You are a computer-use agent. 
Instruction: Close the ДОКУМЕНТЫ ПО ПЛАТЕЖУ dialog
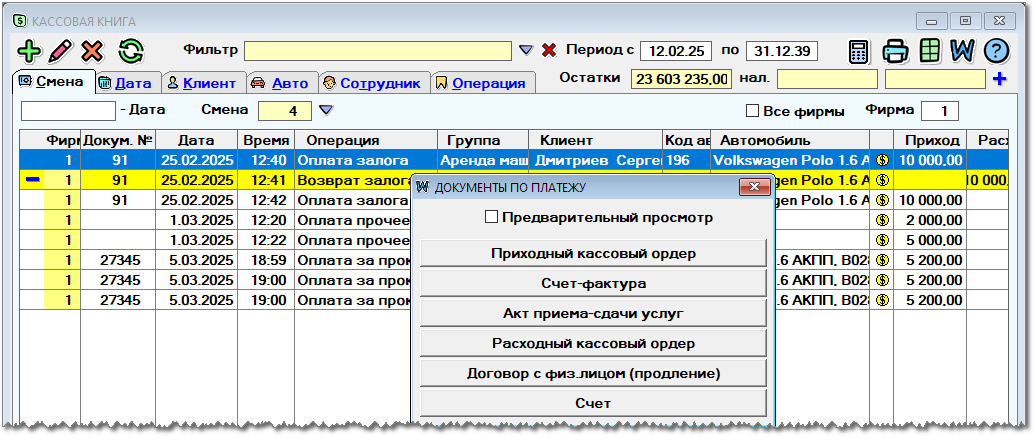pos(754,187)
